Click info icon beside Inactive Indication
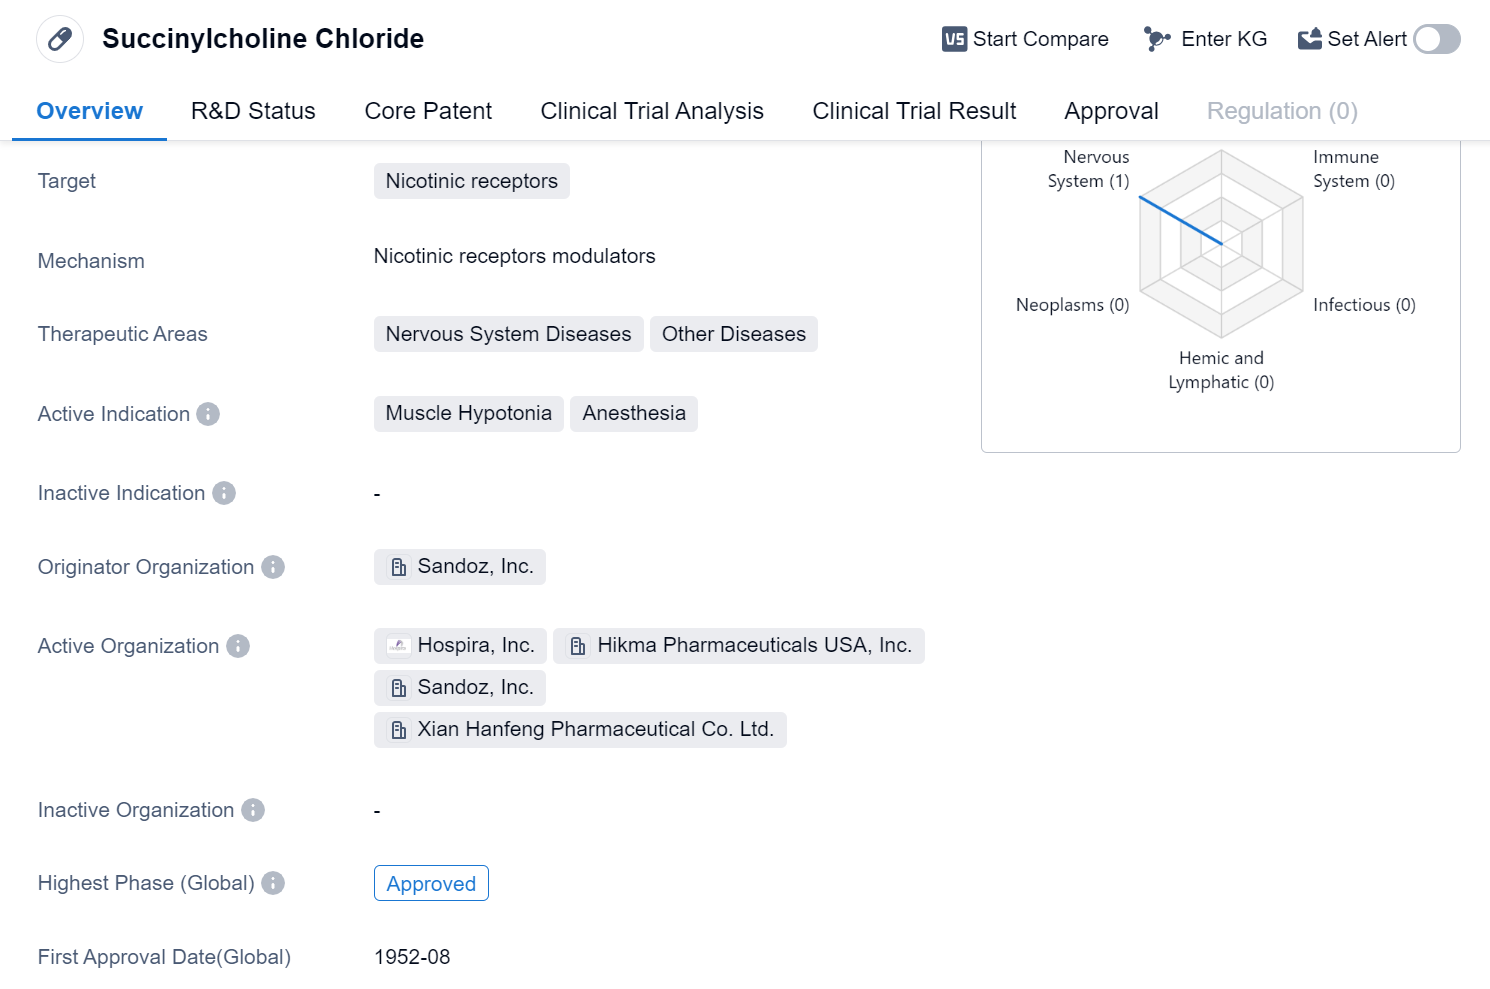This screenshot has width=1490, height=989. 224,493
